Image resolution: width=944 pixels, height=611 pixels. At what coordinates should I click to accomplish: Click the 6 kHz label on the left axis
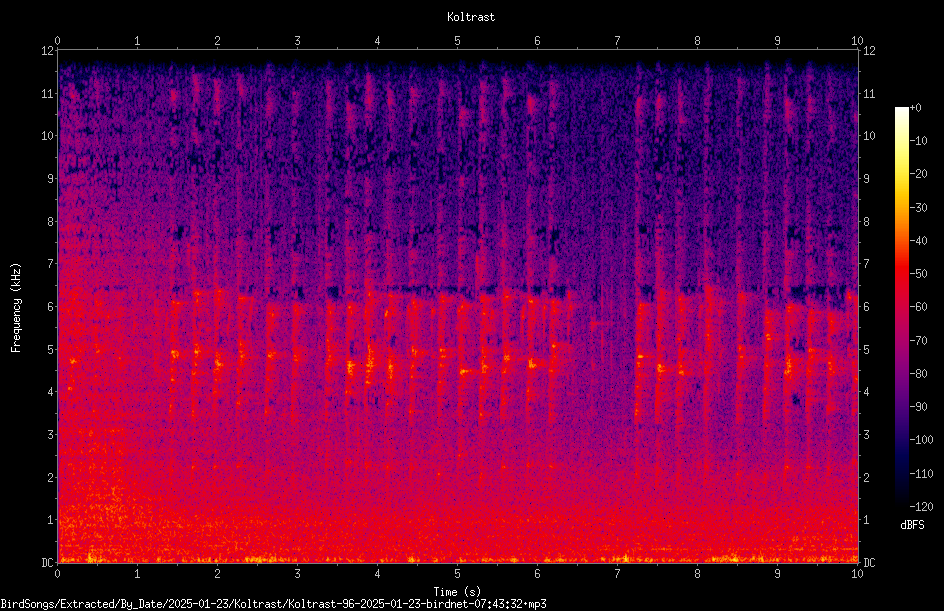(x=51, y=306)
